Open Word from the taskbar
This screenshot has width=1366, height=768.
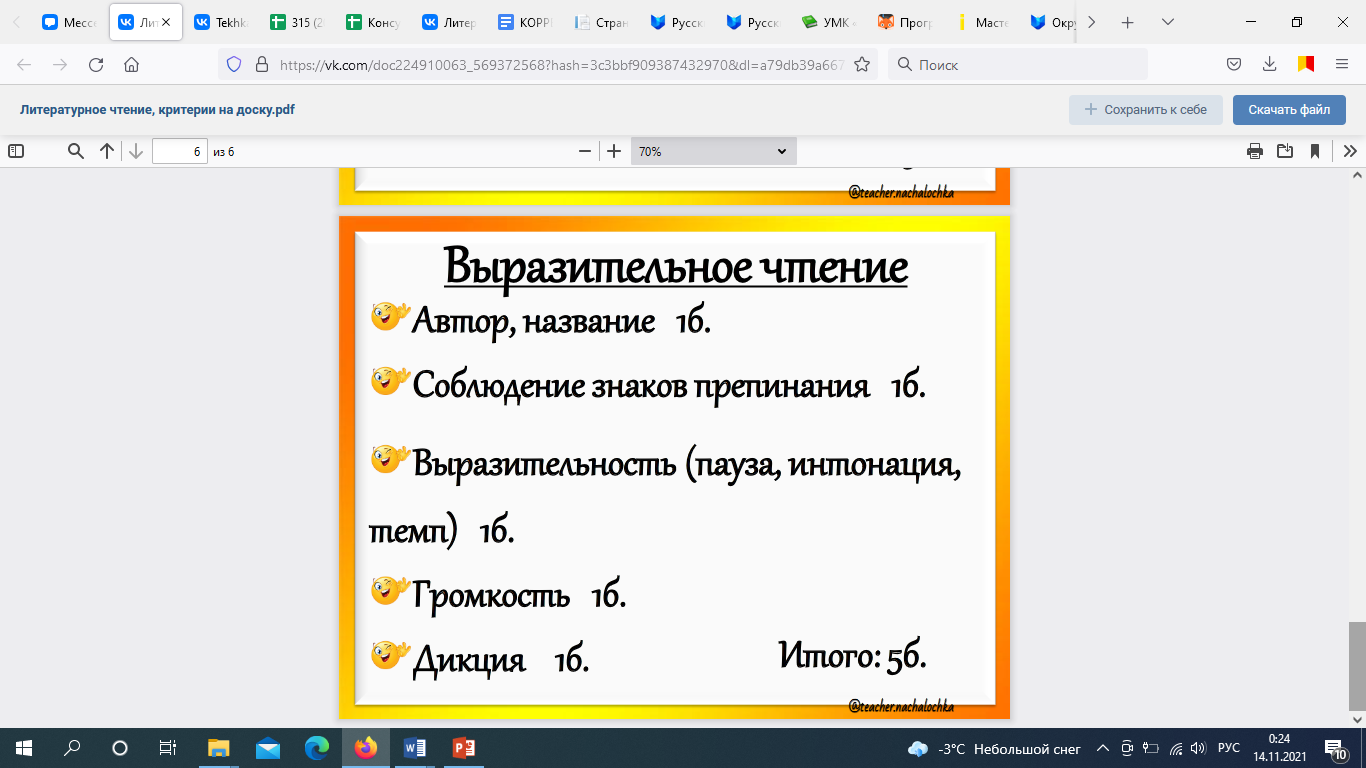pos(415,748)
